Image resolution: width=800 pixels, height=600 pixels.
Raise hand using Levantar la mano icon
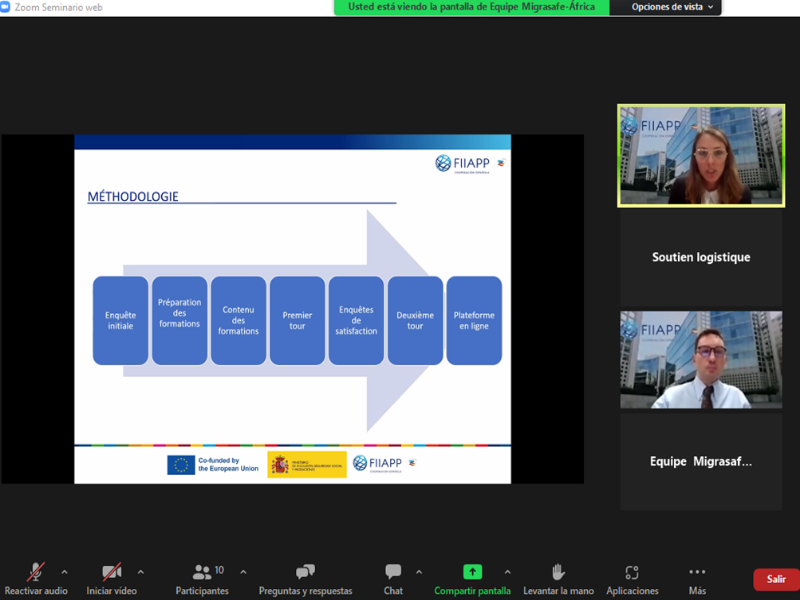click(557, 573)
